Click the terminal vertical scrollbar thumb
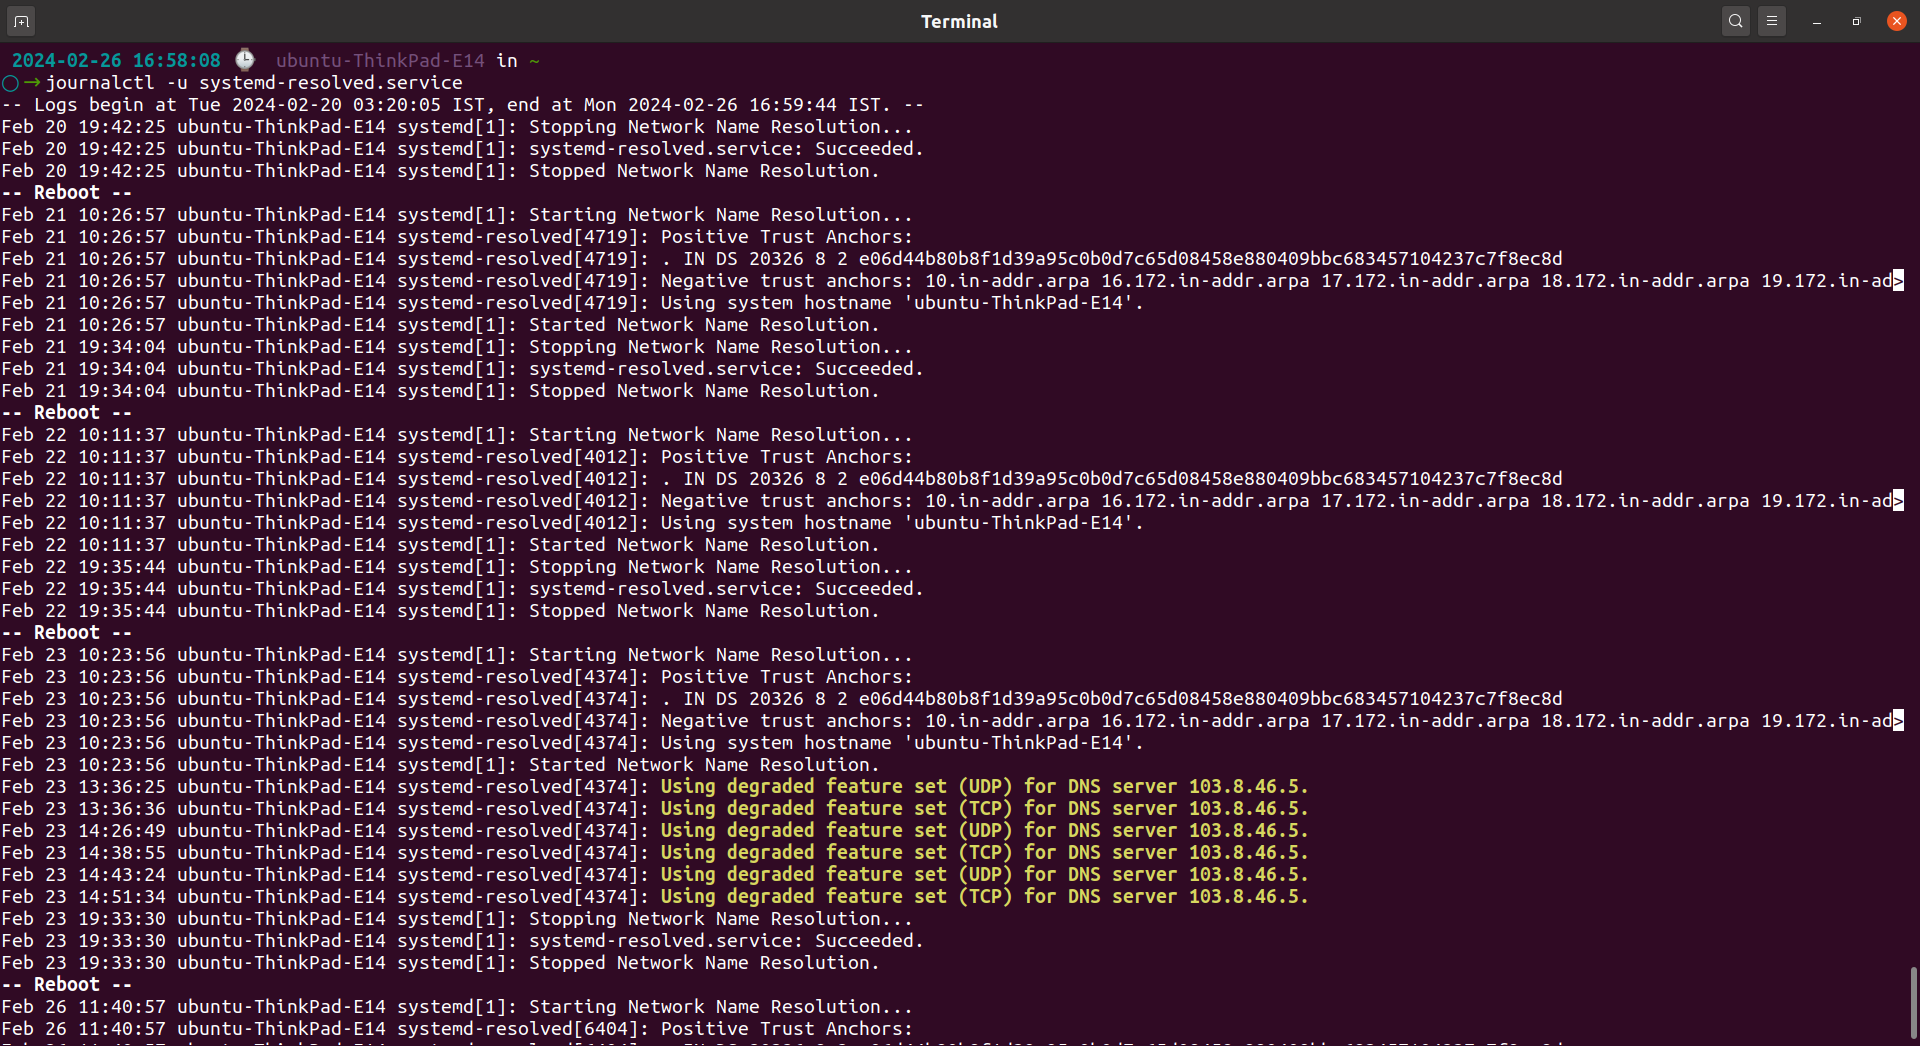This screenshot has width=1920, height=1046. click(1913, 1004)
